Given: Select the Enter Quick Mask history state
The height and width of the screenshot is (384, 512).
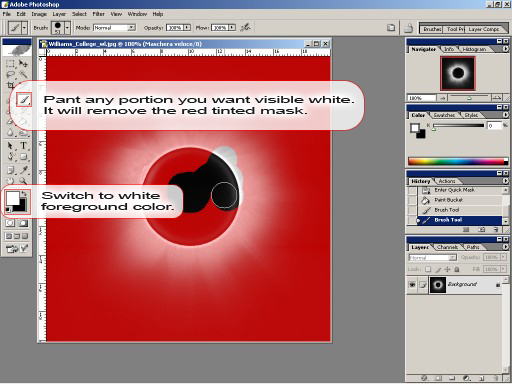Looking at the screenshot, I should (459, 190).
